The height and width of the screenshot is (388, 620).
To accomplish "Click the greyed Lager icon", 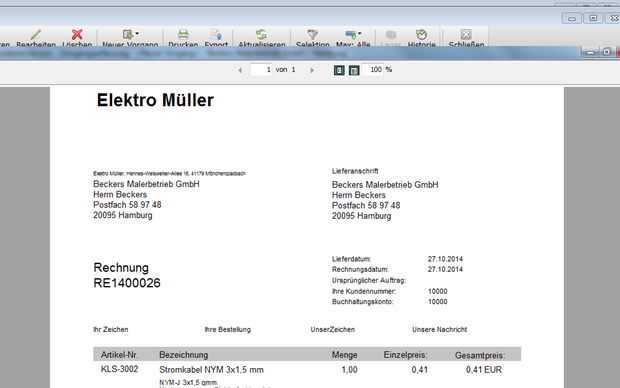I will [391, 34].
